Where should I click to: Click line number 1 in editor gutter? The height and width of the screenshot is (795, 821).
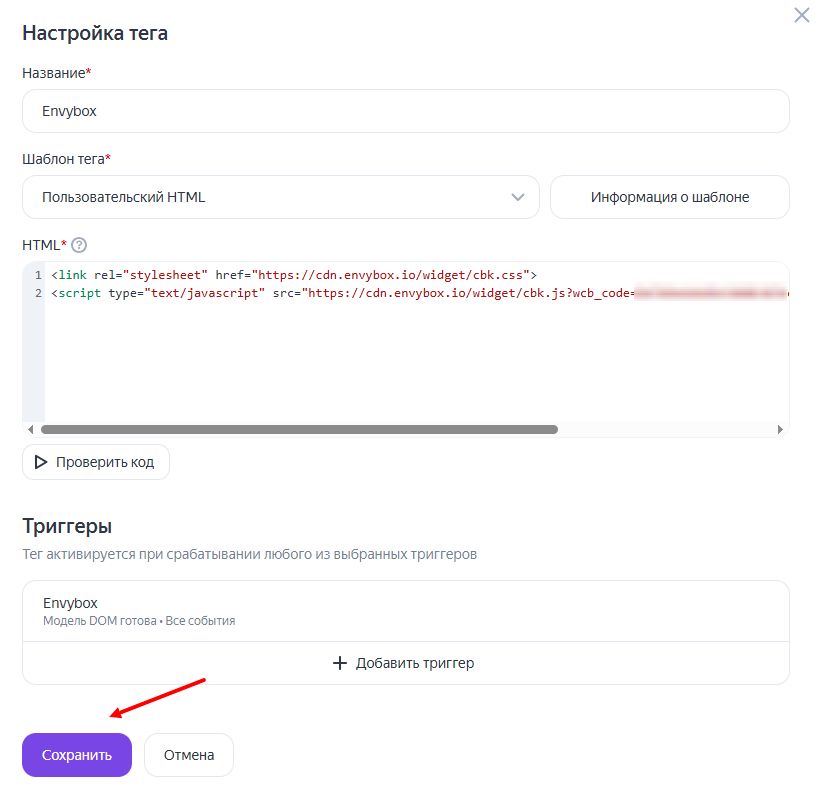pyautogui.click(x=38, y=274)
